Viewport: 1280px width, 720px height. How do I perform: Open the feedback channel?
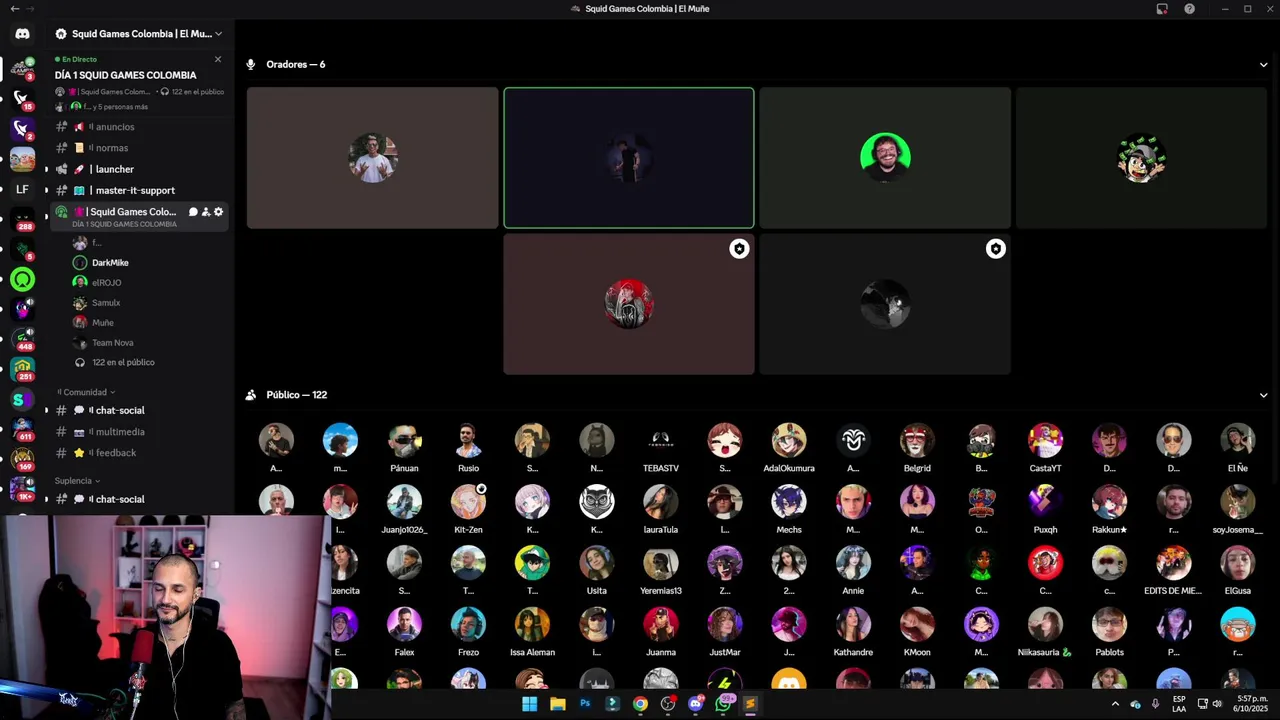(x=140, y=453)
